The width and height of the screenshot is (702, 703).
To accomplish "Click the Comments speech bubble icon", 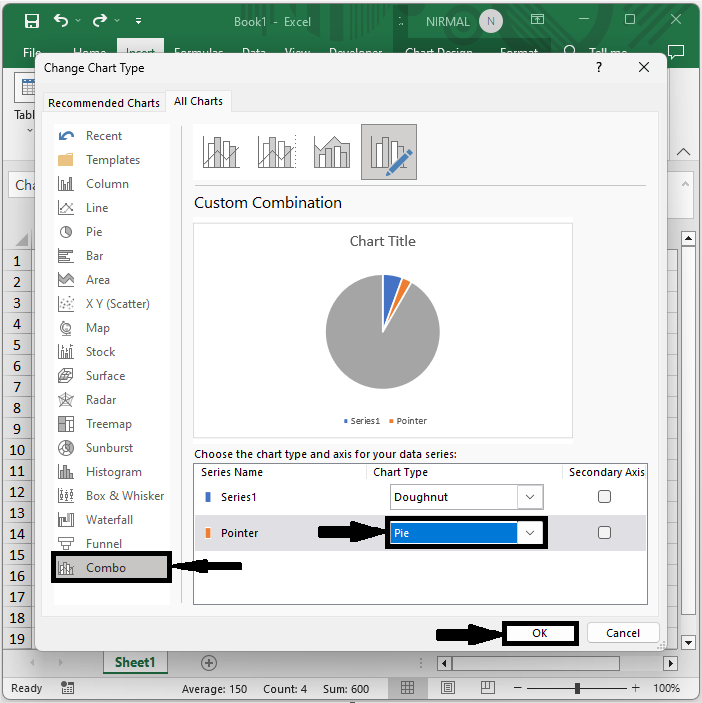I will pos(676,52).
